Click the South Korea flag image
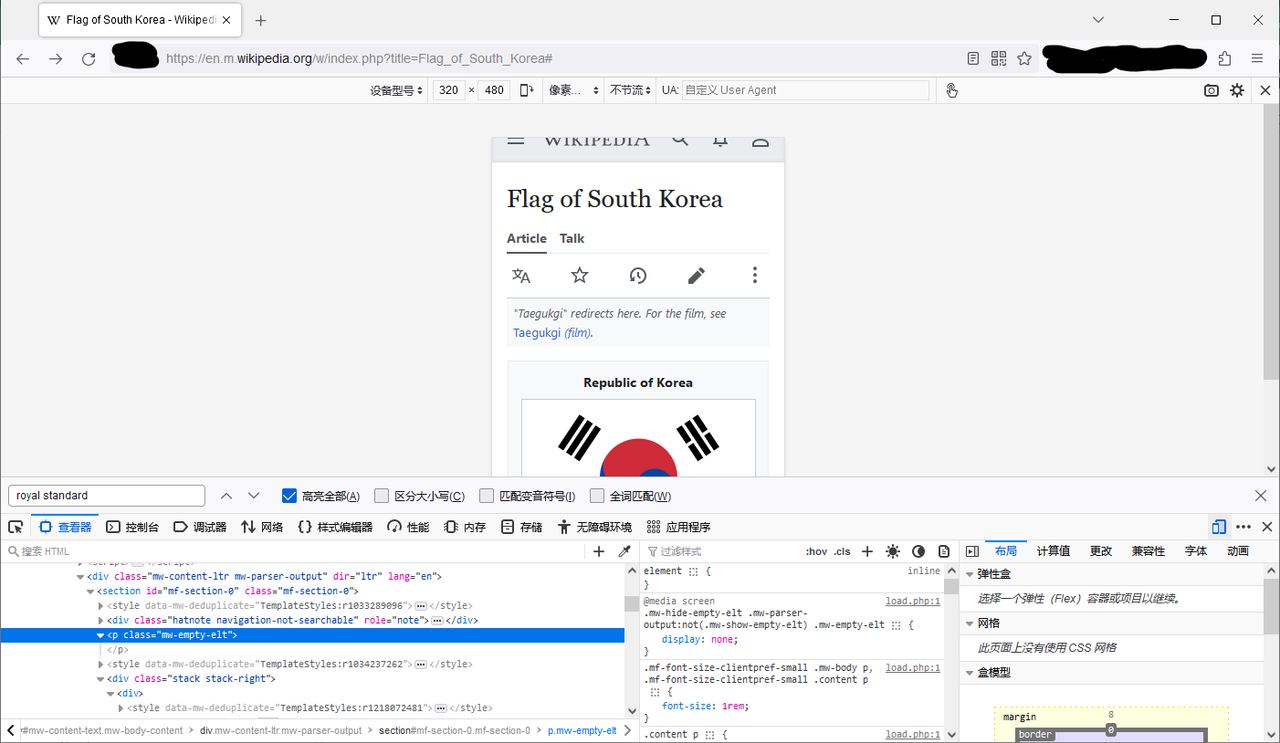The height and width of the screenshot is (743, 1280). click(x=638, y=437)
